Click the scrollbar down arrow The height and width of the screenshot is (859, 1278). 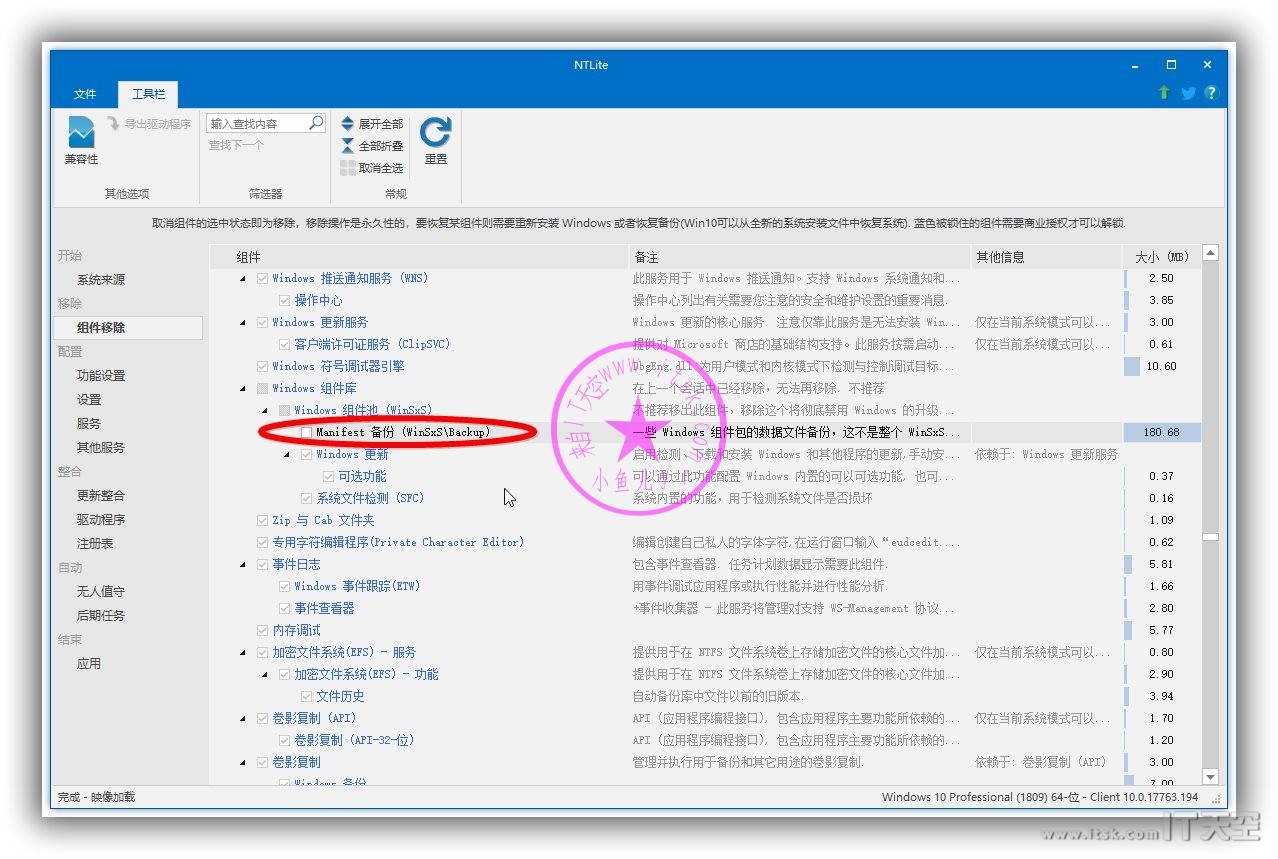[x=1211, y=777]
